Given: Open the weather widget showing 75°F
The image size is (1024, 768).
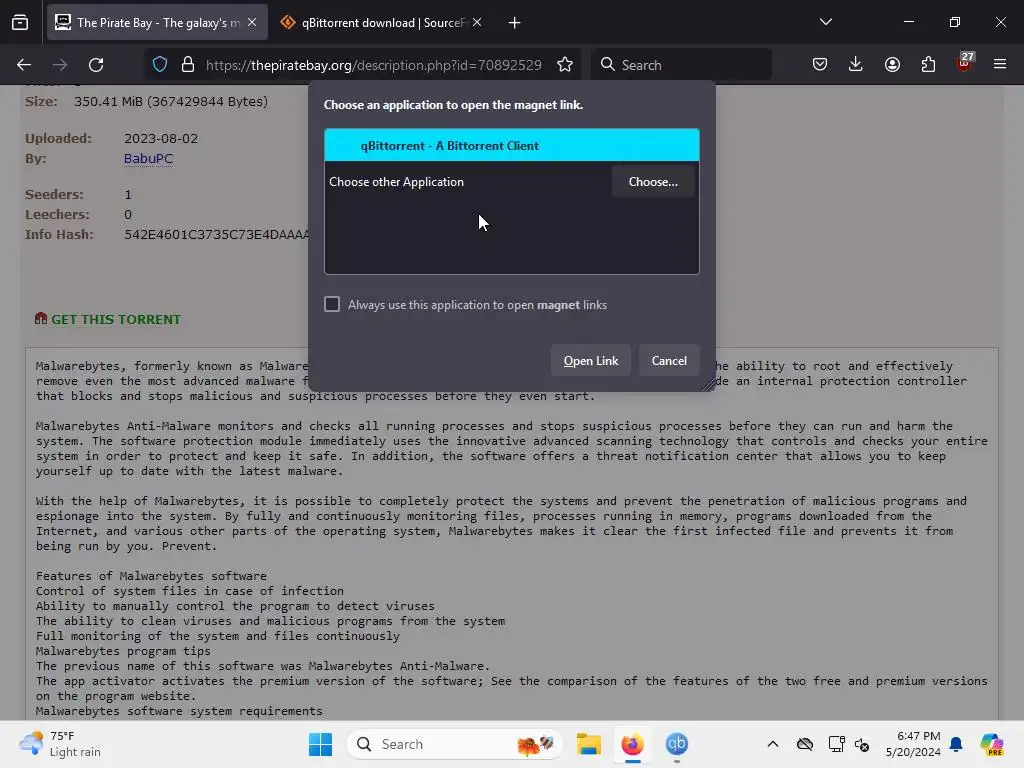Looking at the screenshot, I should [x=61, y=744].
